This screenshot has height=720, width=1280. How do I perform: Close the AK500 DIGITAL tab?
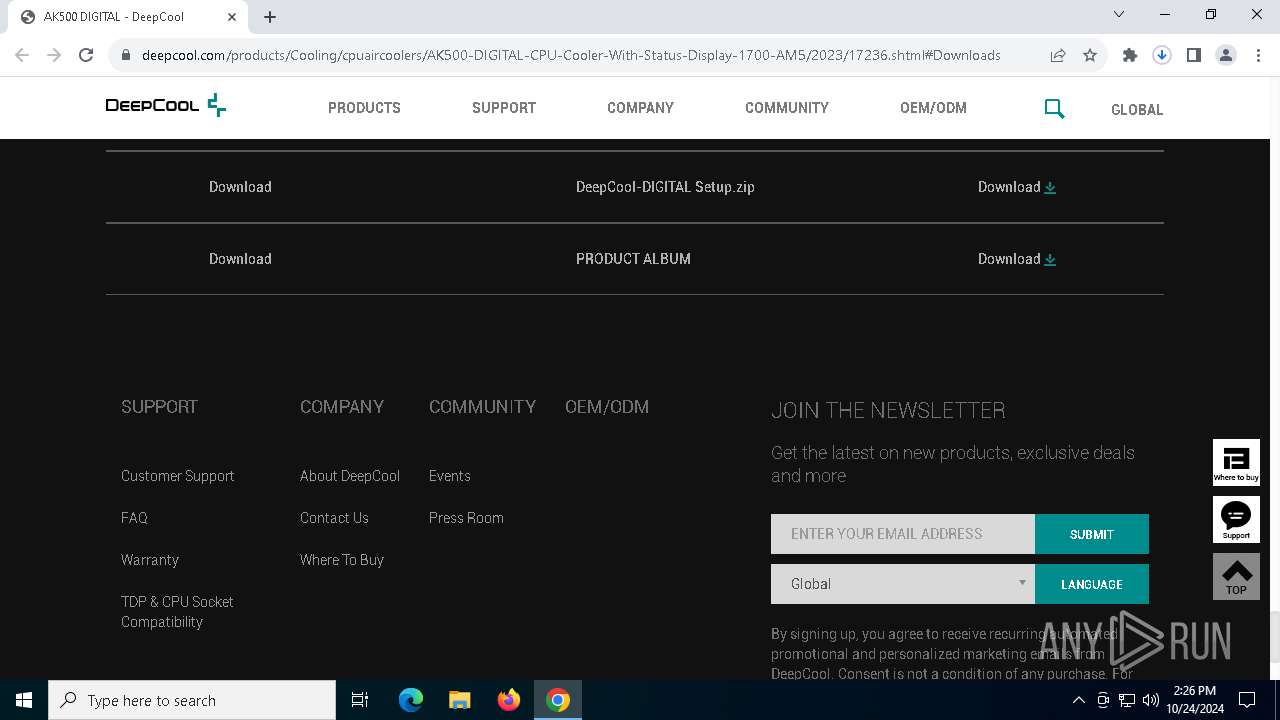click(x=232, y=17)
